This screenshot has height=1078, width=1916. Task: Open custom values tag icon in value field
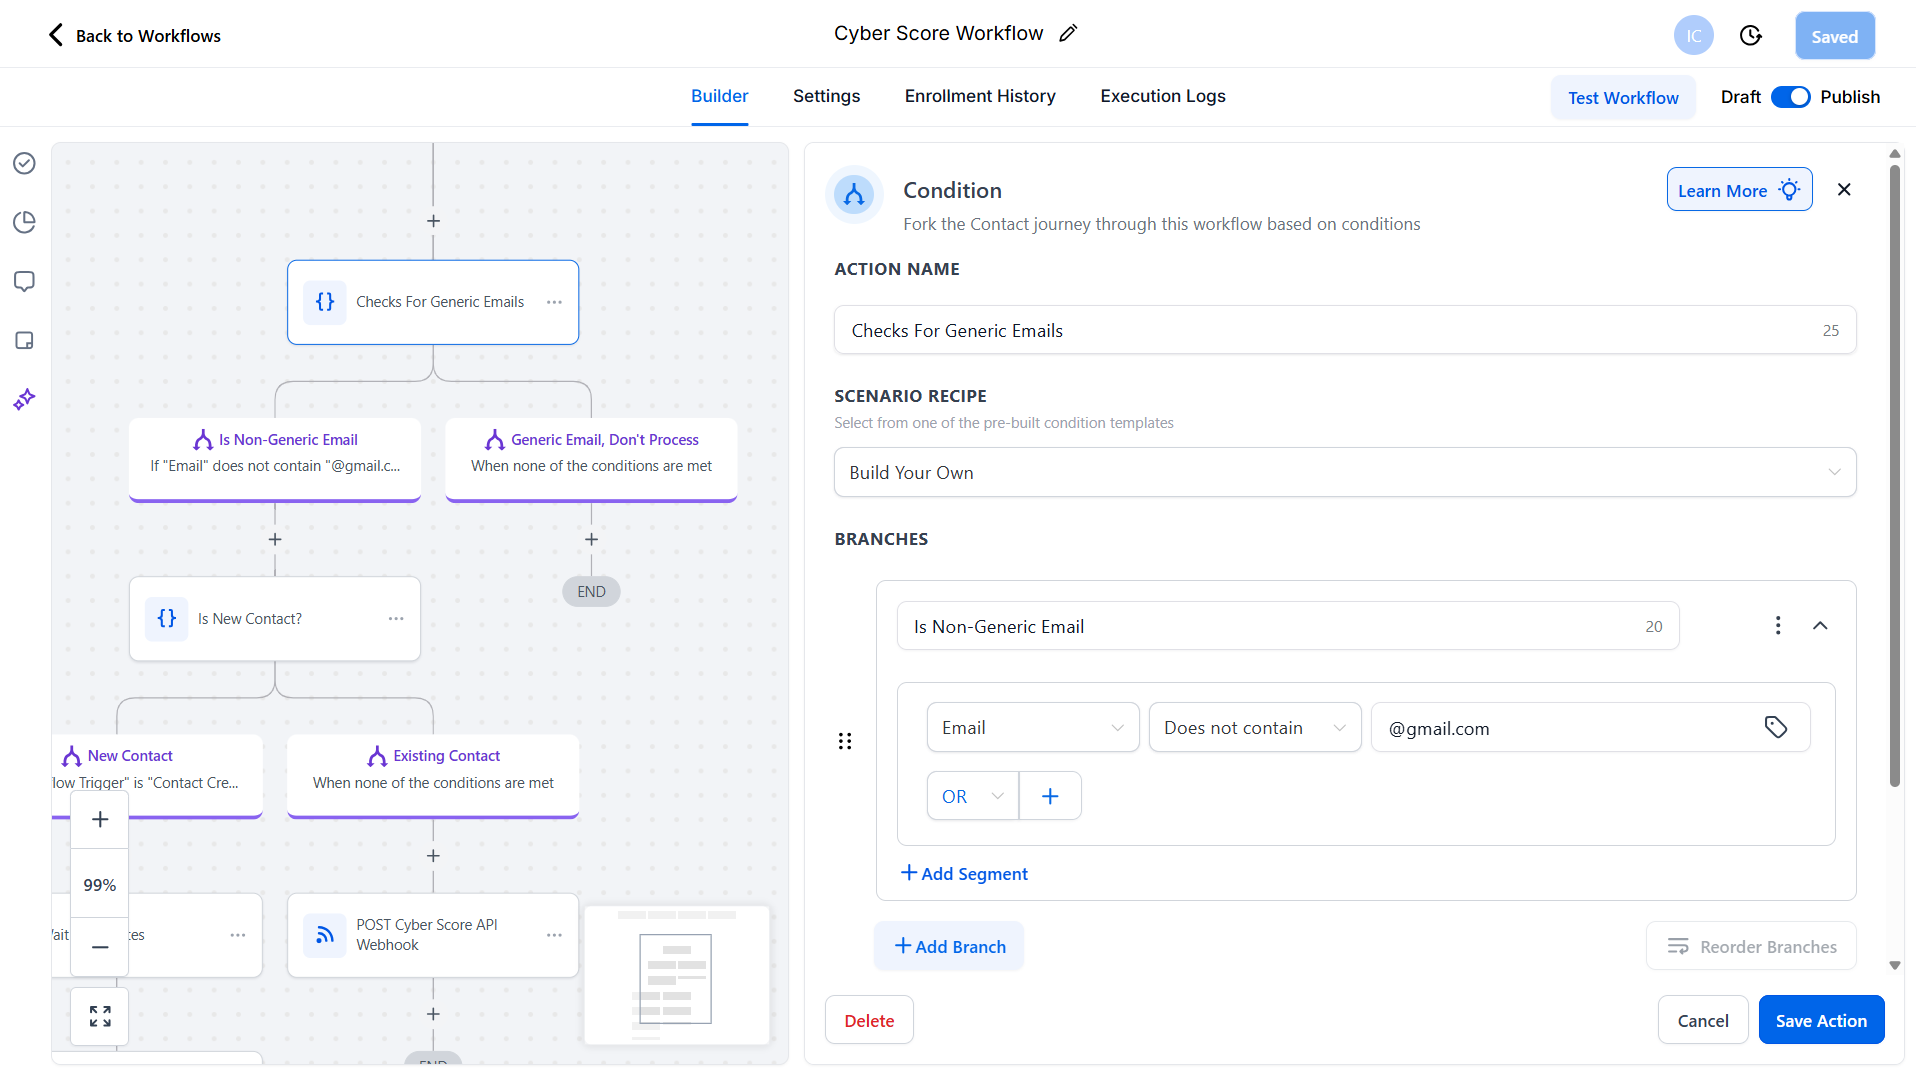1776,728
